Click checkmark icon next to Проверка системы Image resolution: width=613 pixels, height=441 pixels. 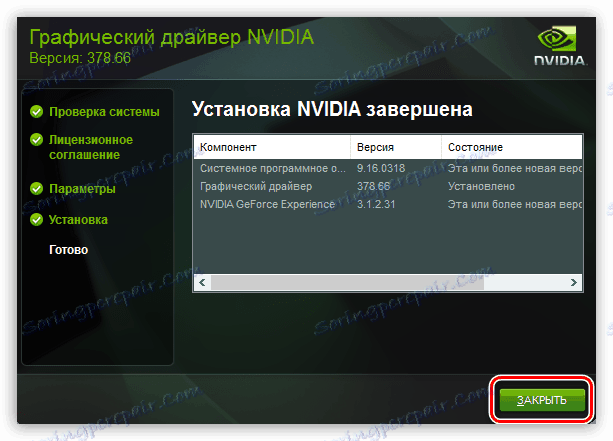[x=36, y=112]
